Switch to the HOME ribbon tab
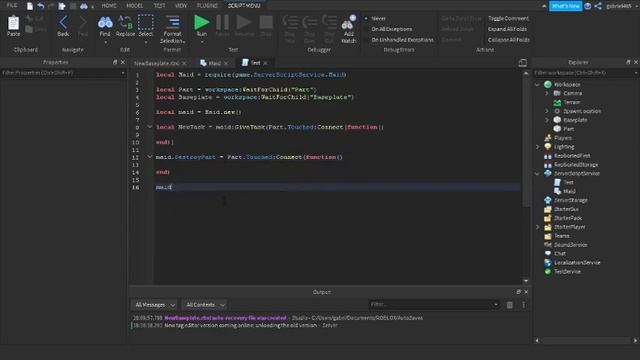 coord(109,6)
